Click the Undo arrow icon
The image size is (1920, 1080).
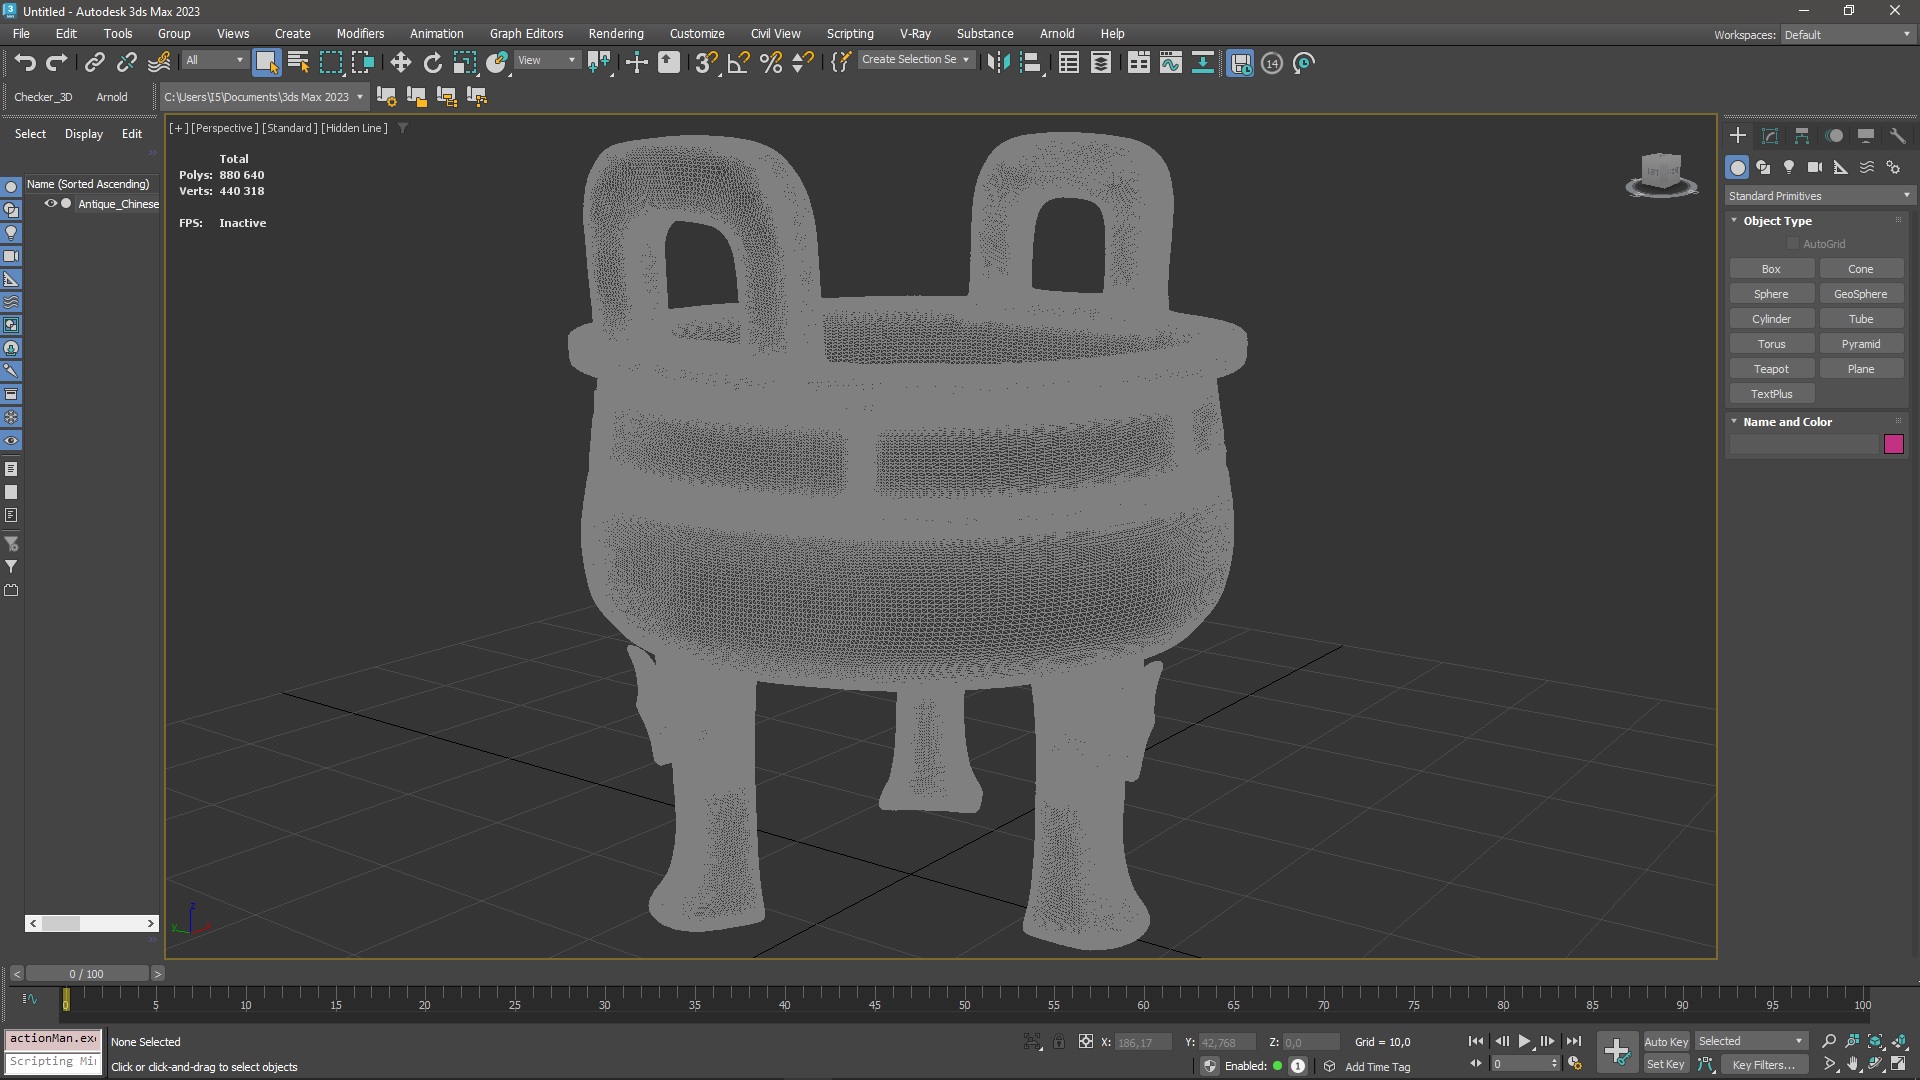coord(25,63)
